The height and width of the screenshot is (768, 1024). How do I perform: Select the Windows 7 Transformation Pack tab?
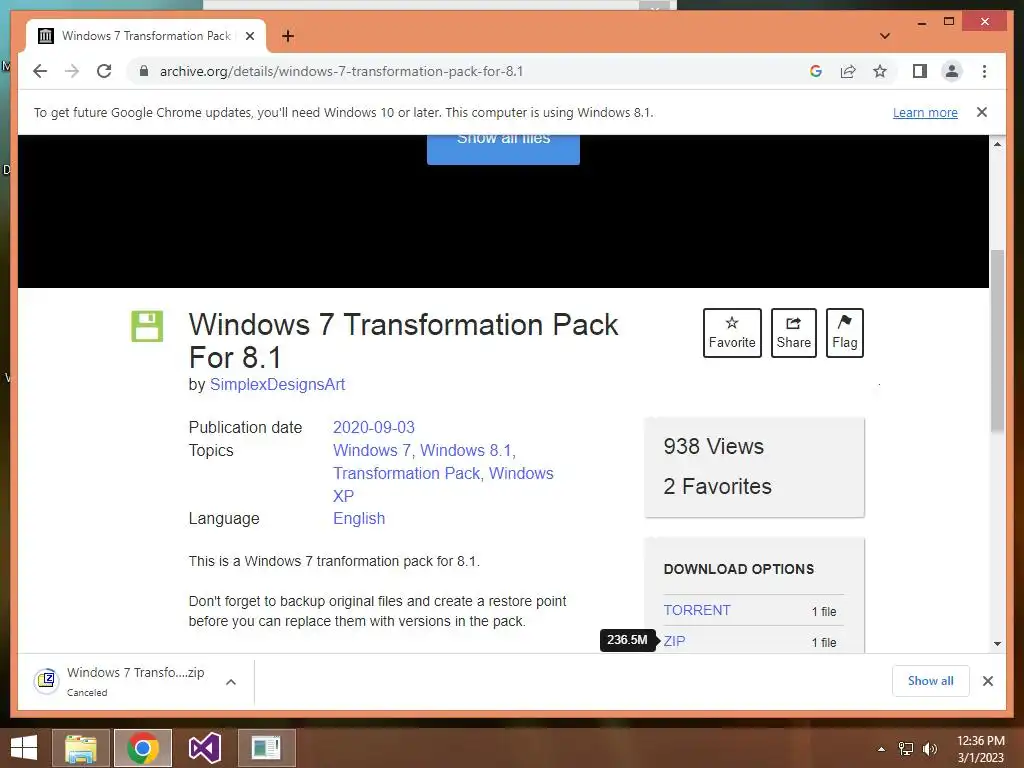click(146, 36)
